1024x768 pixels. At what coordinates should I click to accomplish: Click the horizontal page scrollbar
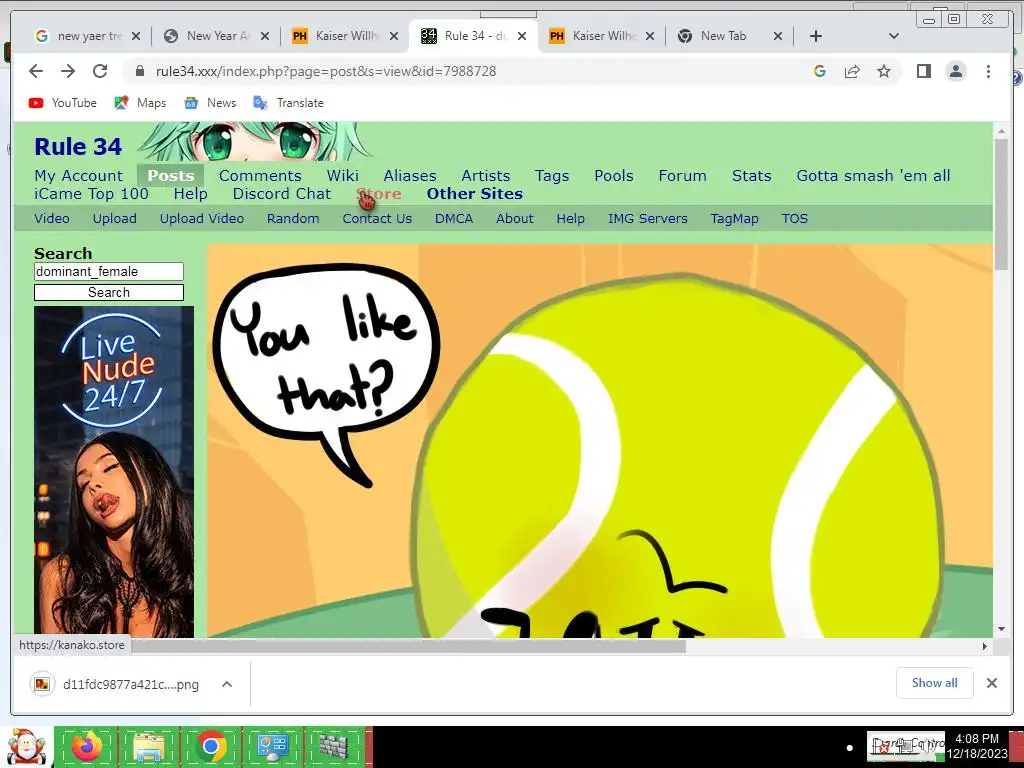pyautogui.click(x=409, y=647)
